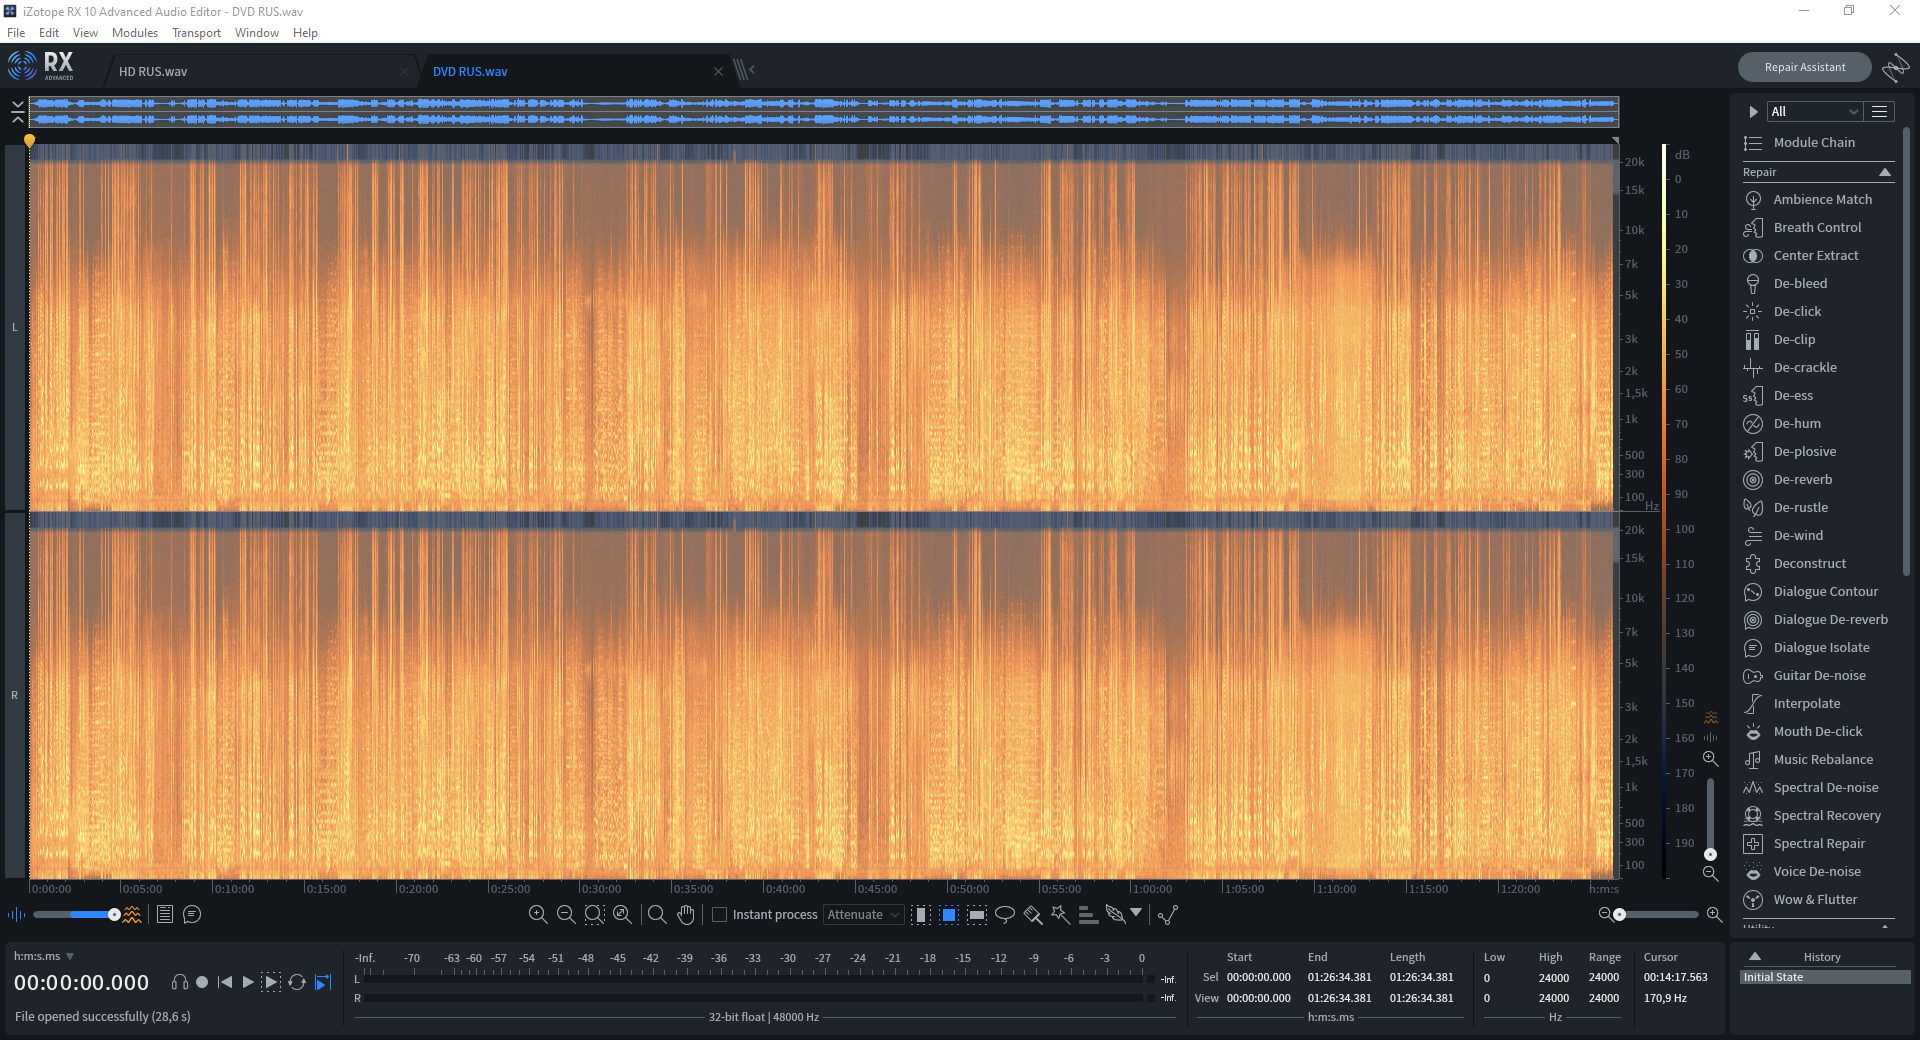Switch to the HD RUS.wav tab
Screen dimensions: 1920x1040
click(x=153, y=72)
